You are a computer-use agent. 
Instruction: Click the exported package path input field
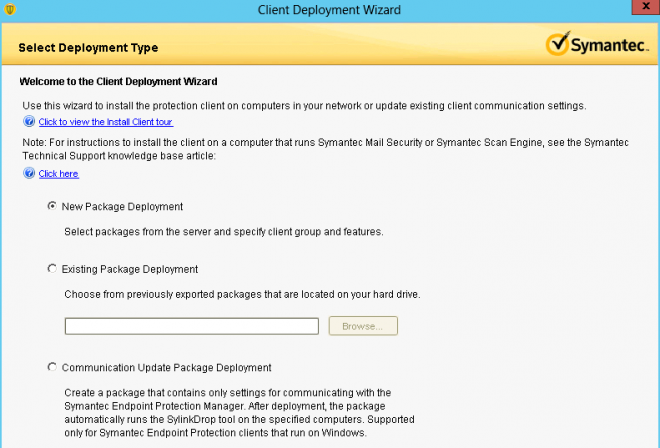tap(192, 326)
